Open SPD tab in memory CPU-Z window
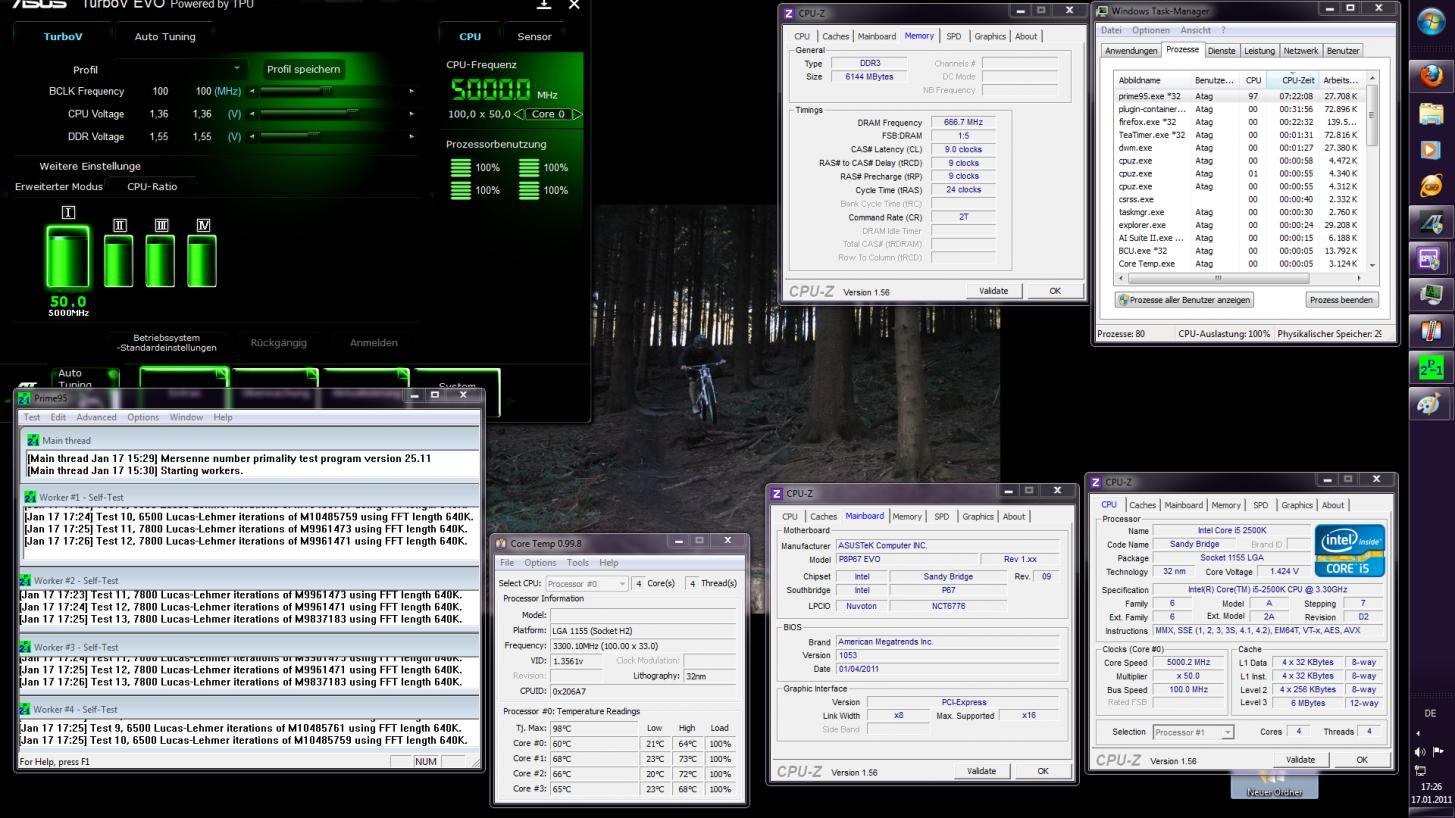This screenshot has width=1455, height=818. tap(953, 36)
